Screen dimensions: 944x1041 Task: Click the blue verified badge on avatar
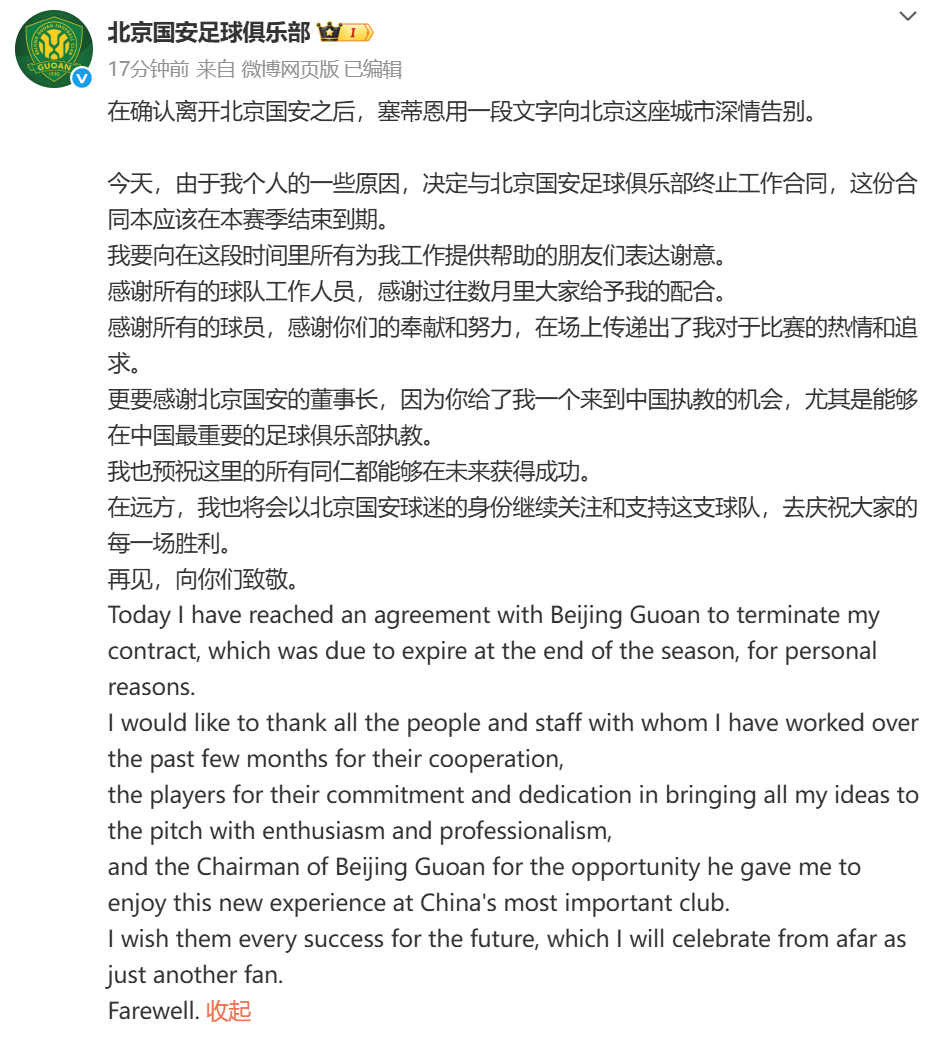83,77
